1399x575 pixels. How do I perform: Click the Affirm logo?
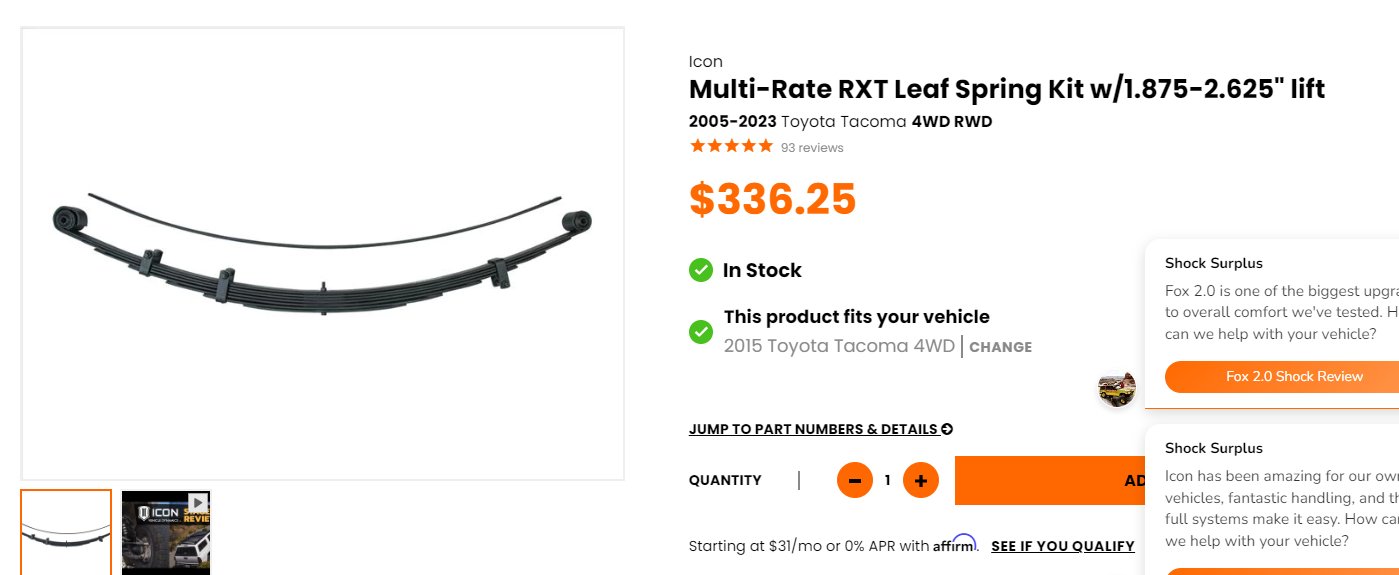[955, 544]
